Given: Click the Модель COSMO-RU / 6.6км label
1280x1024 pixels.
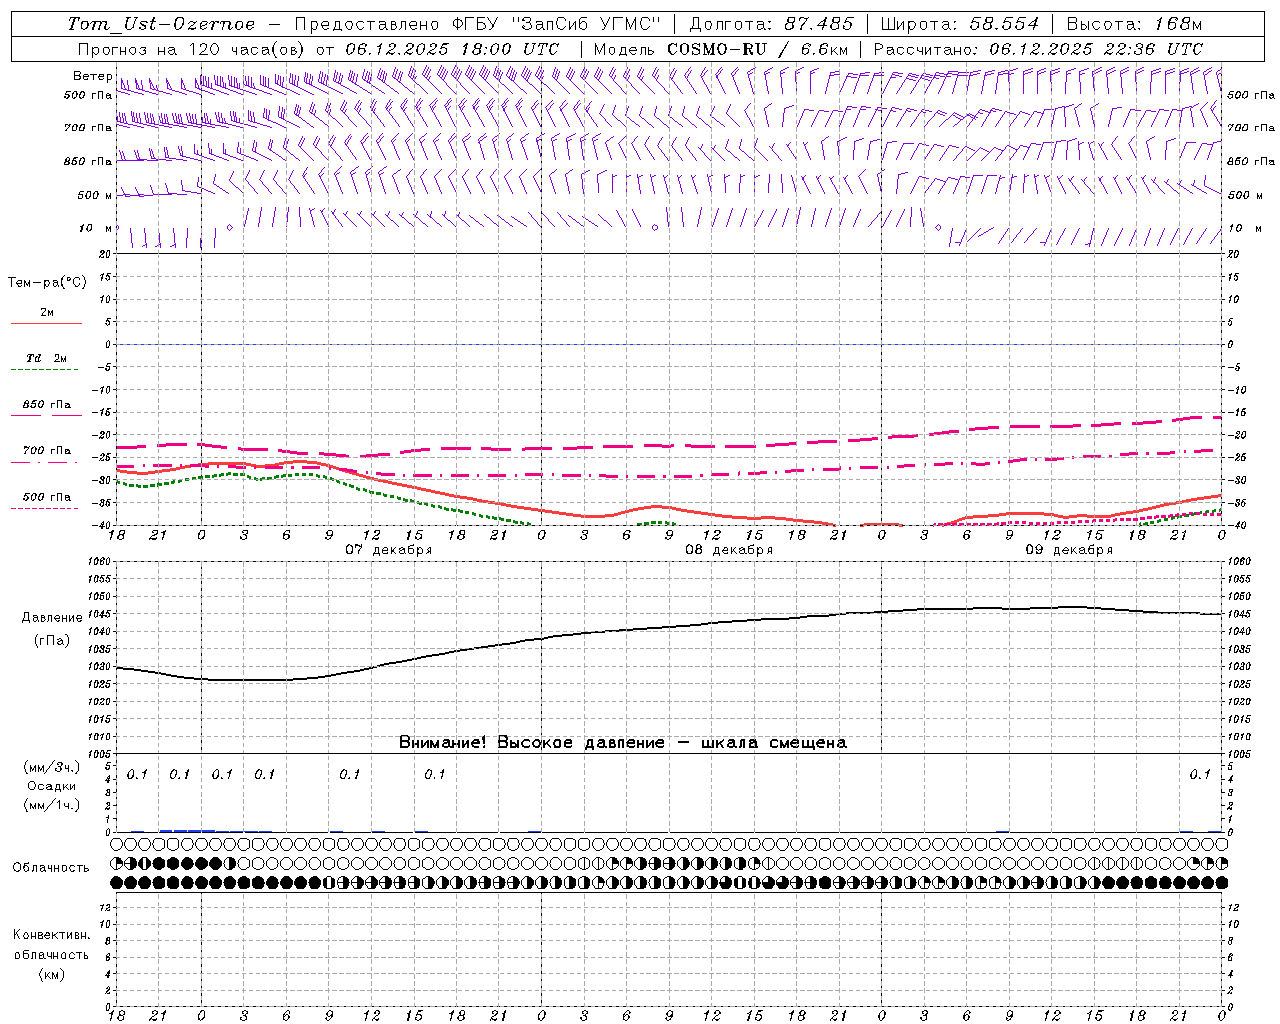Looking at the screenshot, I should 721,49.
